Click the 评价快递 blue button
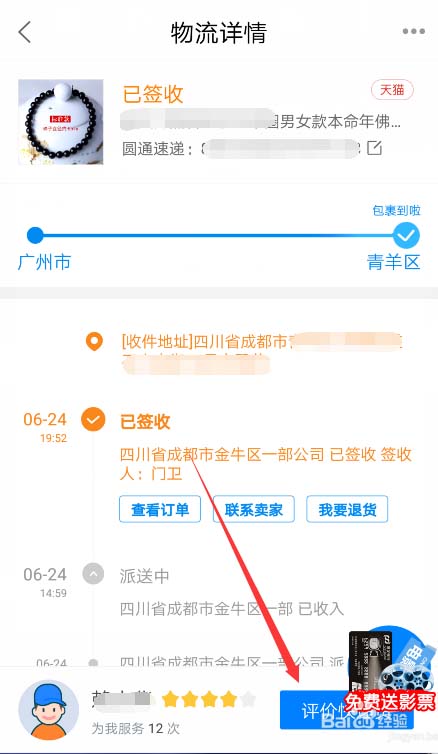This screenshot has height=754, width=438. (347, 710)
